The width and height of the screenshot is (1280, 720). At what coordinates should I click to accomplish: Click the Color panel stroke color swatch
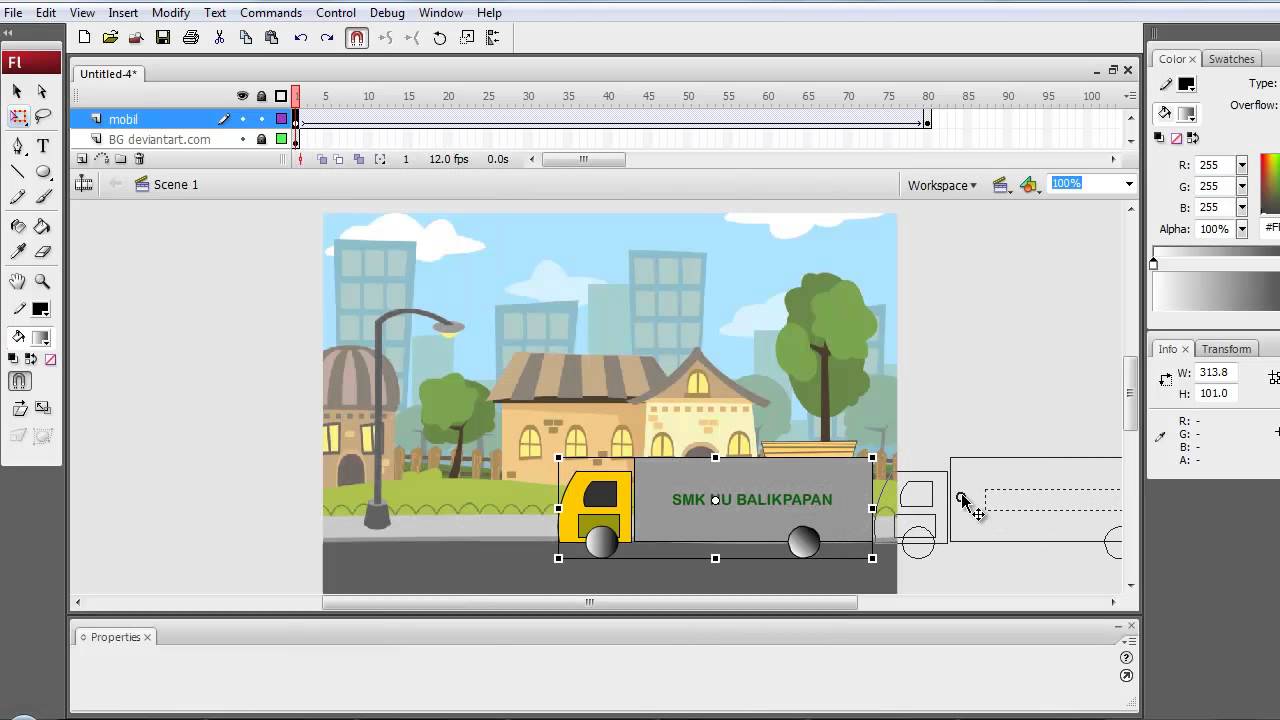1186,85
